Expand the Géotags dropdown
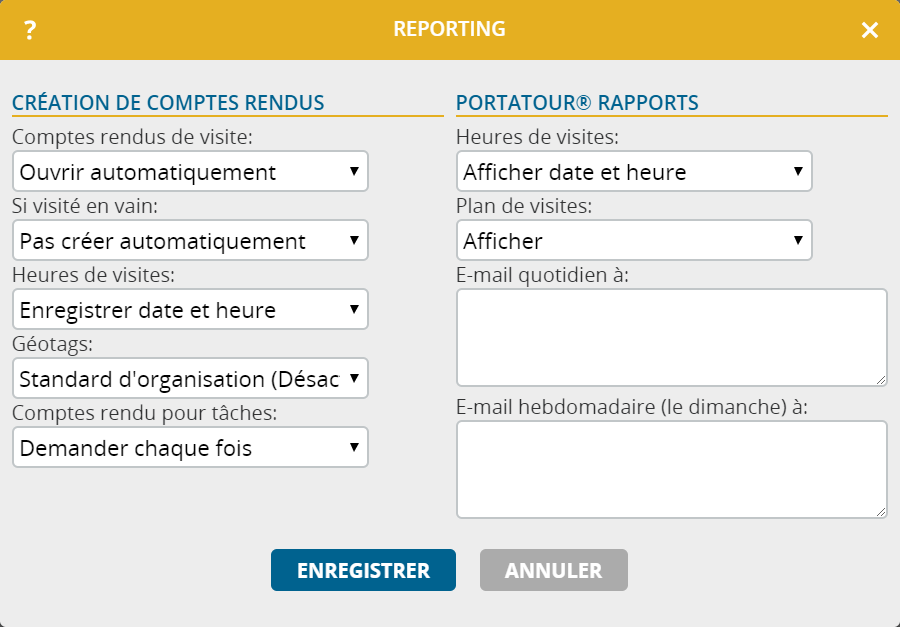 coord(190,378)
